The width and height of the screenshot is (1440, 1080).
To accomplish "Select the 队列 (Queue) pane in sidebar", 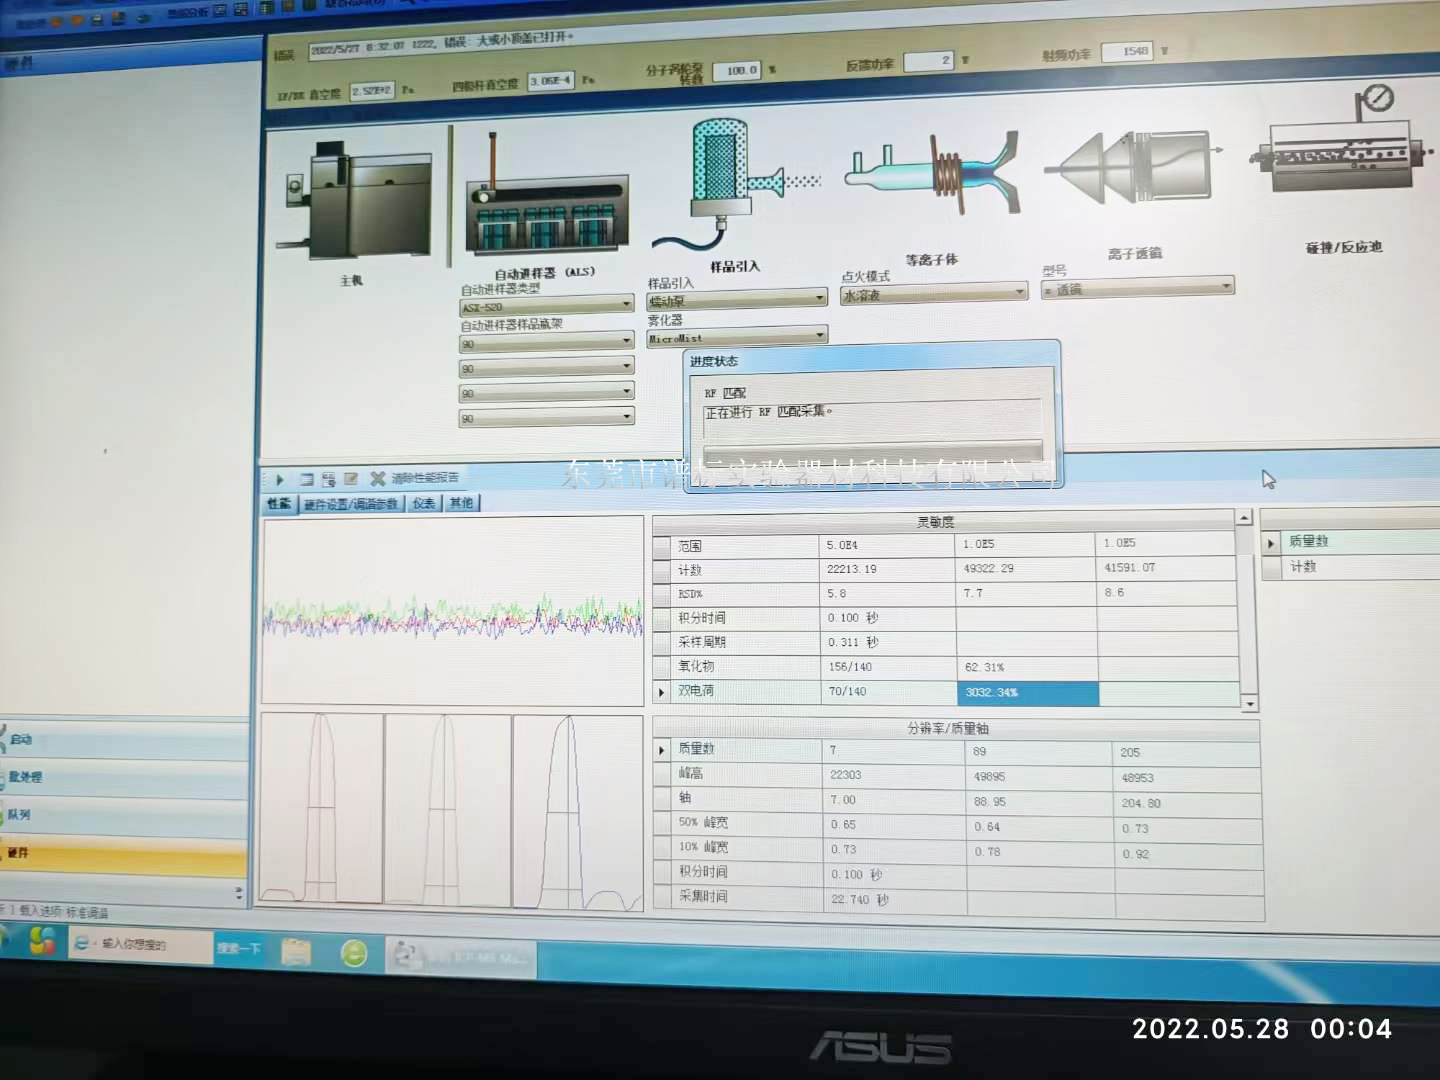I will (x=124, y=815).
